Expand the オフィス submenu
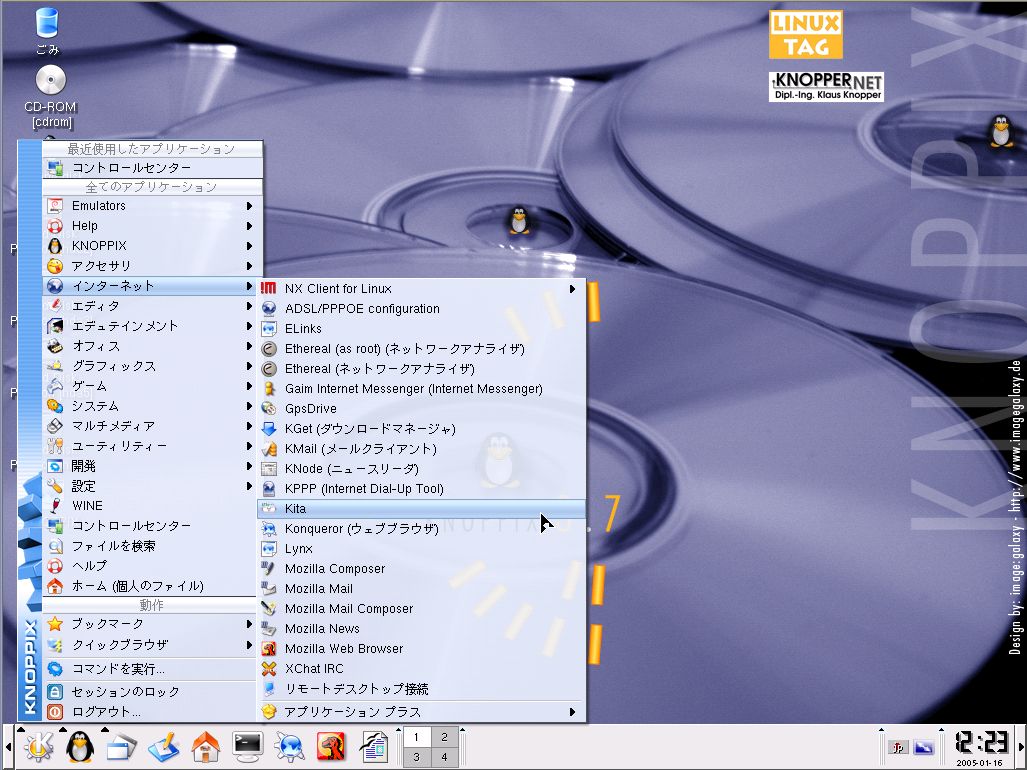 (x=150, y=346)
